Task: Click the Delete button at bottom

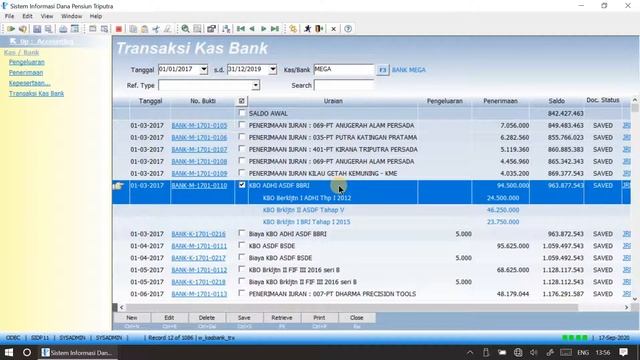Action: tap(207, 318)
